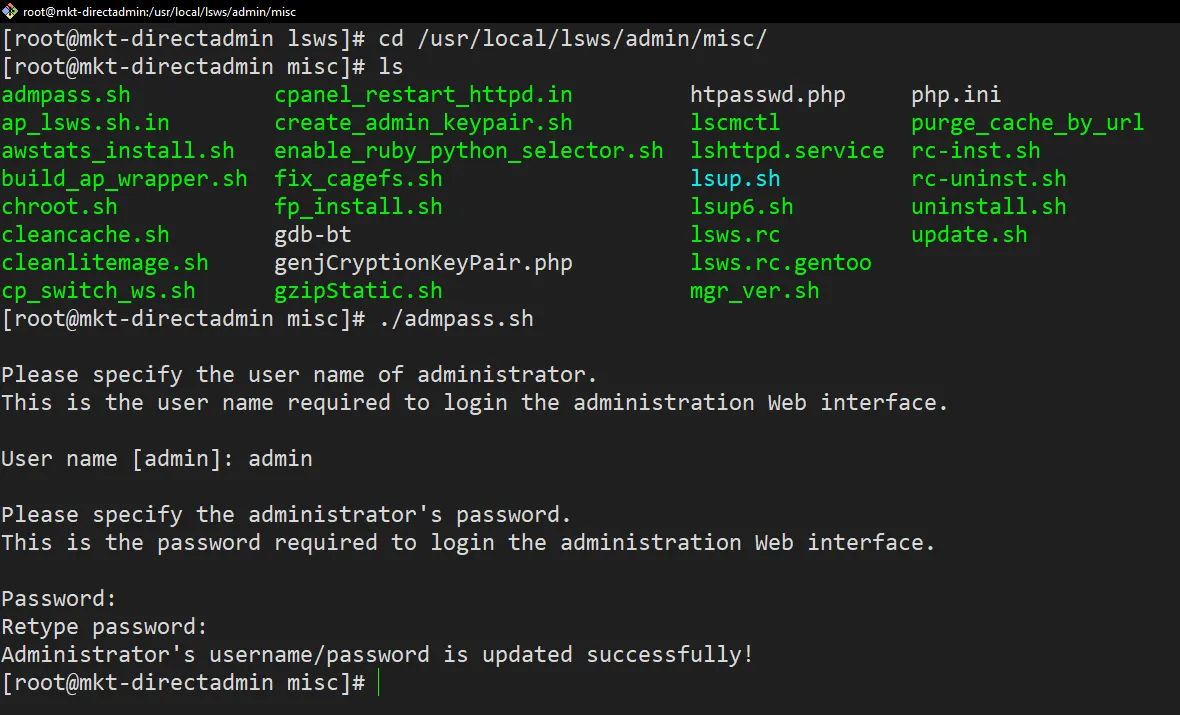The image size is (1180, 715).
Task: Click the purge_cache_by_url entry
Action: [1027, 123]
